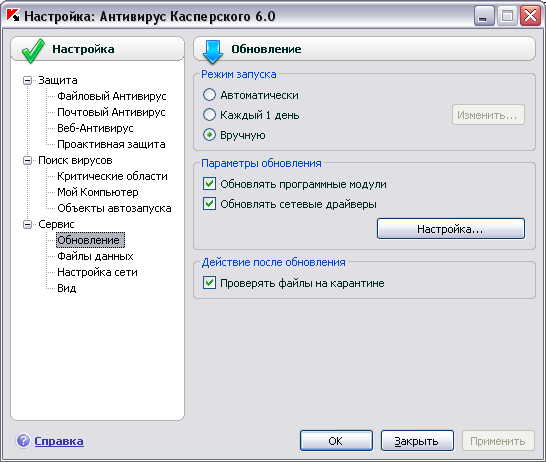Uncheck Обновлять программные модули checkbox
546x462 pixels.
coord(209,183)
